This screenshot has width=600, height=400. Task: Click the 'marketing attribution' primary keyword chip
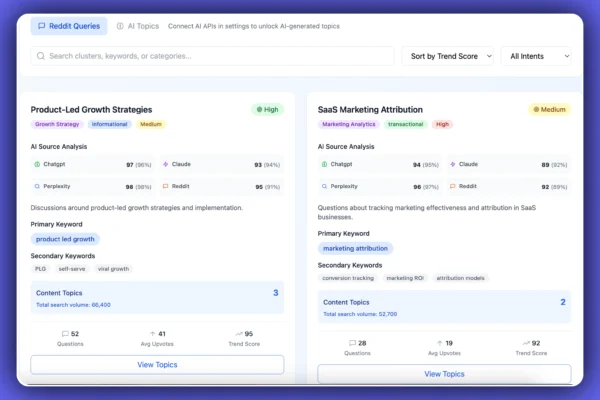355,247
